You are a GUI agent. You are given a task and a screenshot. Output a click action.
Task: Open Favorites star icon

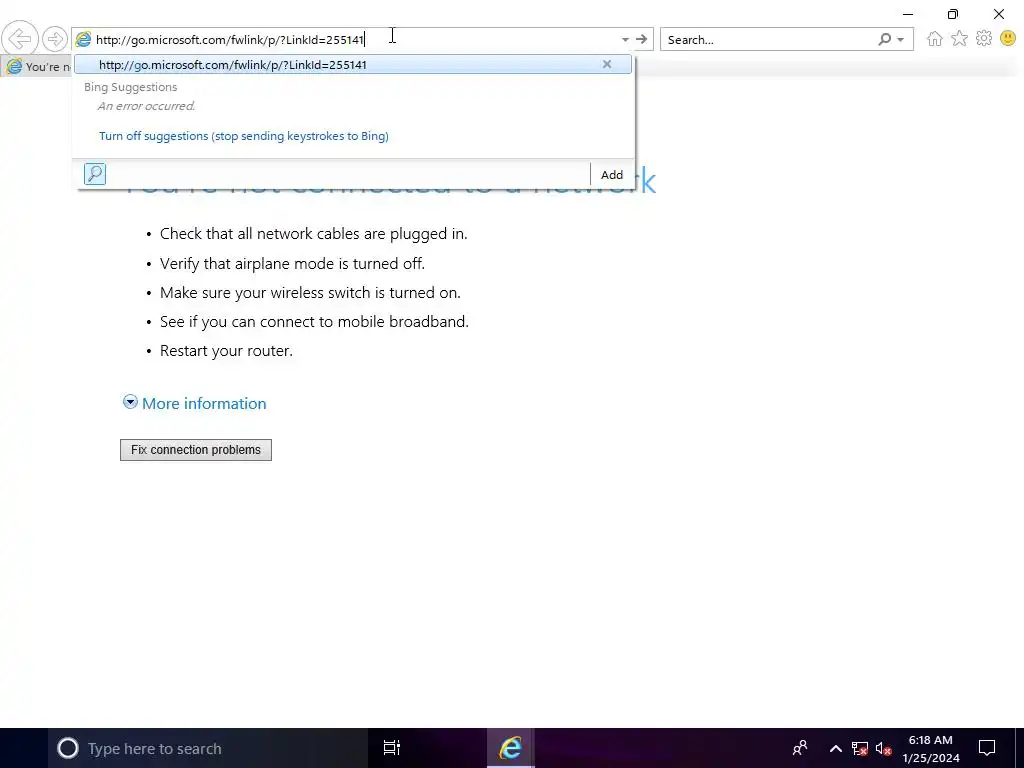click(x=959, y=39)
